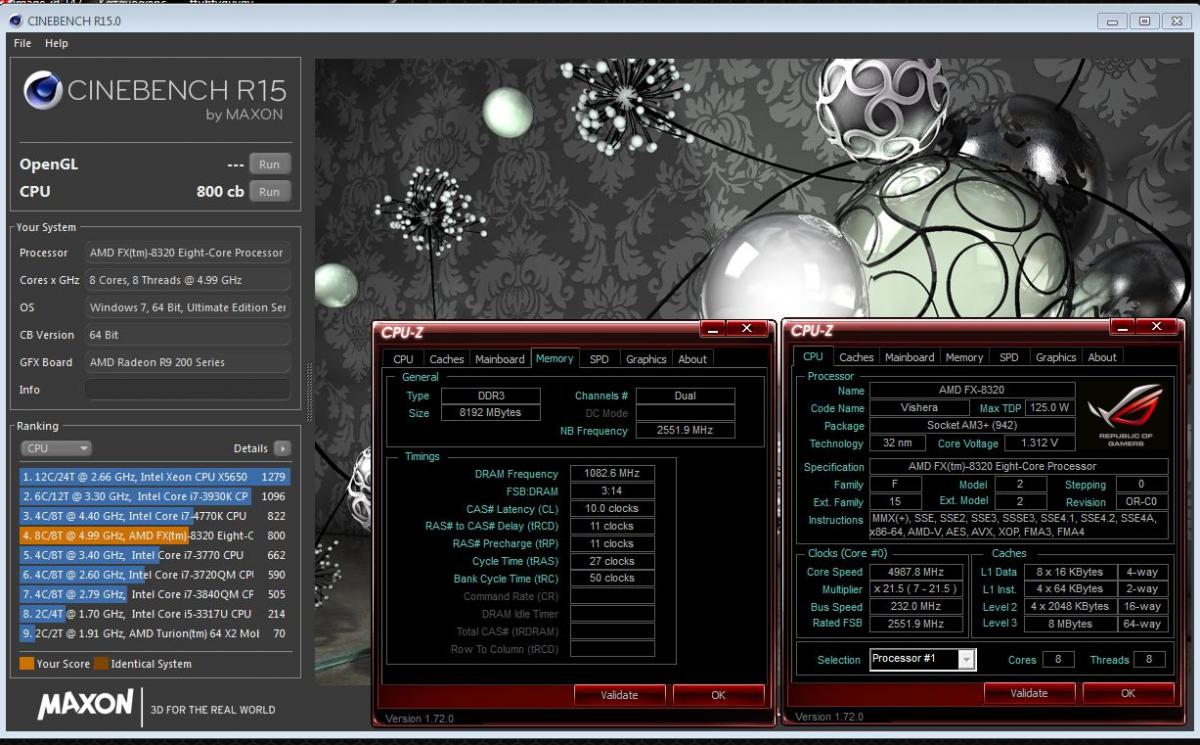The height and width of the screenshot is (745, 1200).
Task: Click Validate in the Memory CPU-Z window
Action: (x=619, y=694)
